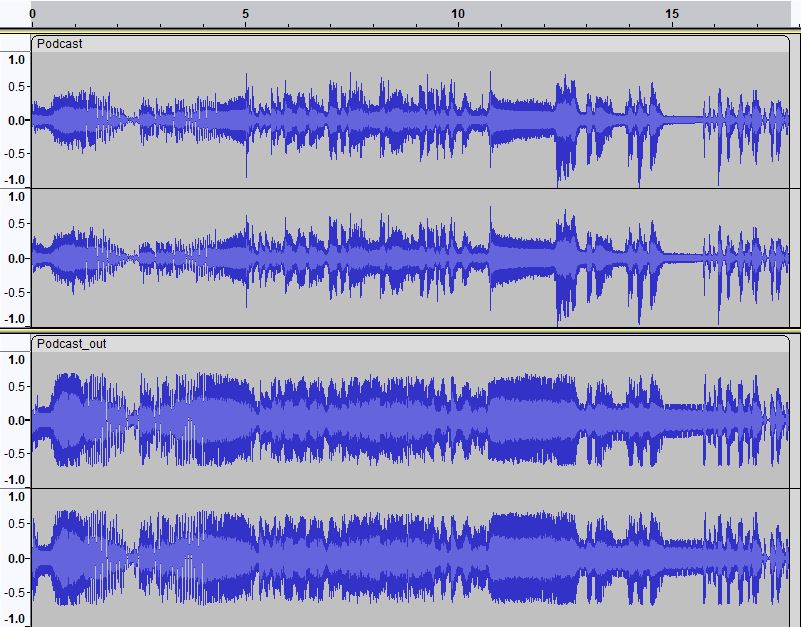The image size is (801, 627).
Task: Select the Podcast clip title bar
Action: (x=410, y=44)
